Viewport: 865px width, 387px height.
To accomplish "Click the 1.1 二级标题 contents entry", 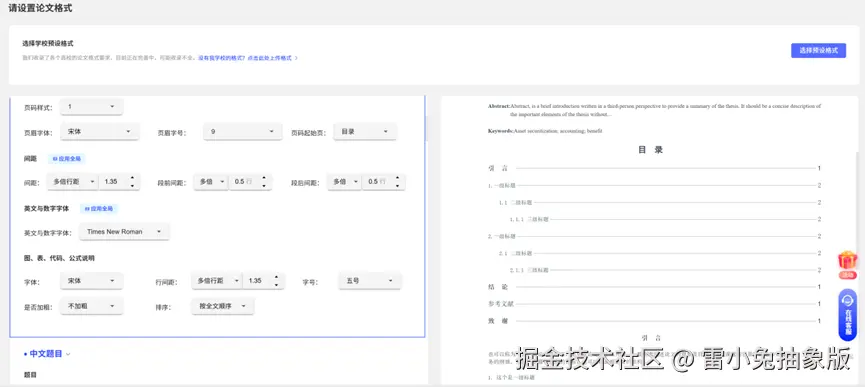I will (x=660, y=202).
